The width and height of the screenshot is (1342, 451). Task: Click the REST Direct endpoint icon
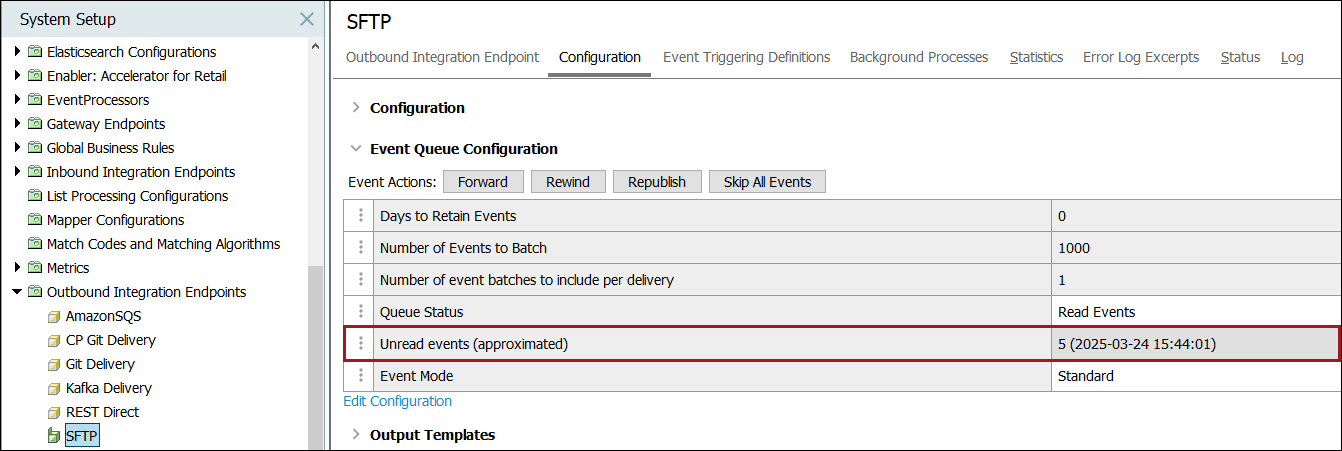click(54, 412)
